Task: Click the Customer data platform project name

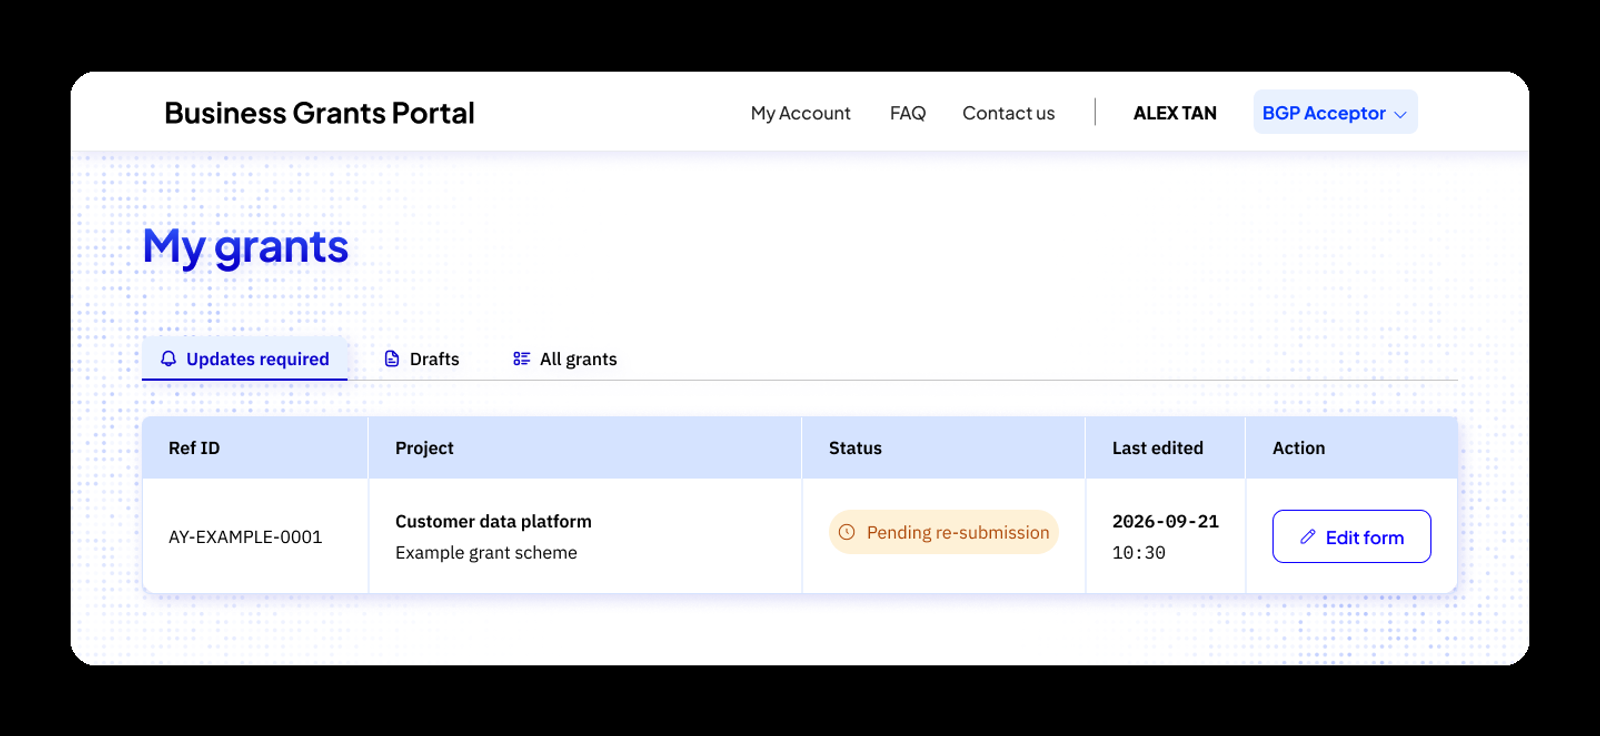Action: pyautogui.click(x=493, y=521)
